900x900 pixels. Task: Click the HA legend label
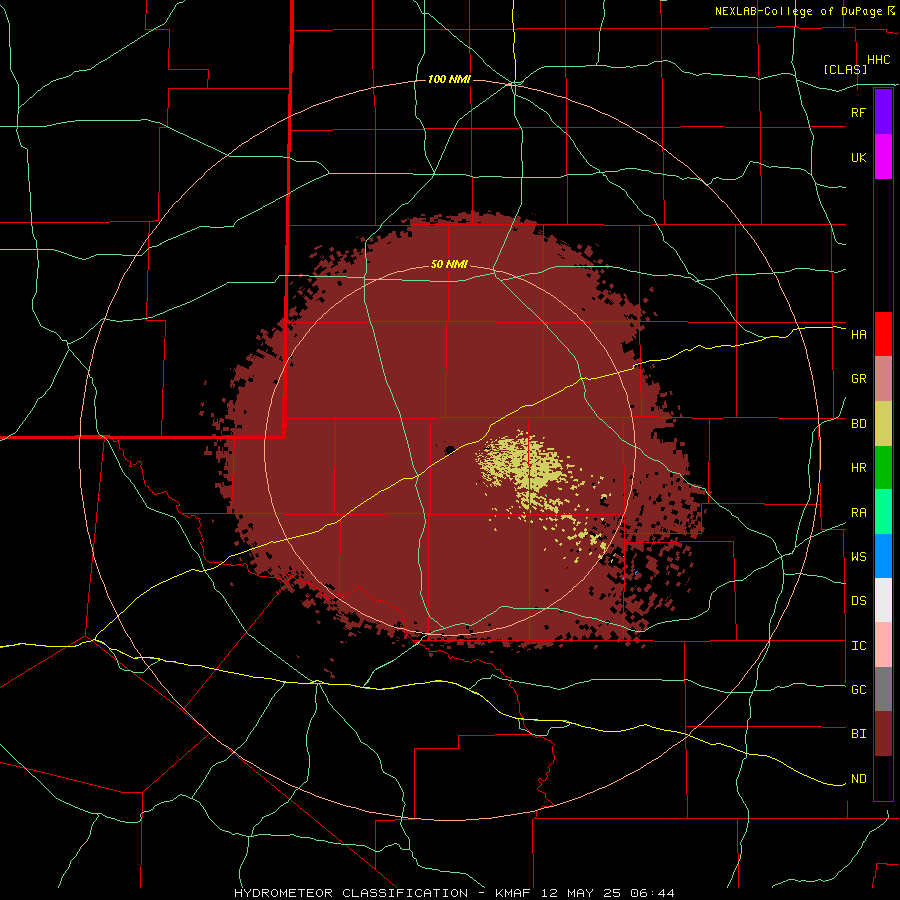858,334
